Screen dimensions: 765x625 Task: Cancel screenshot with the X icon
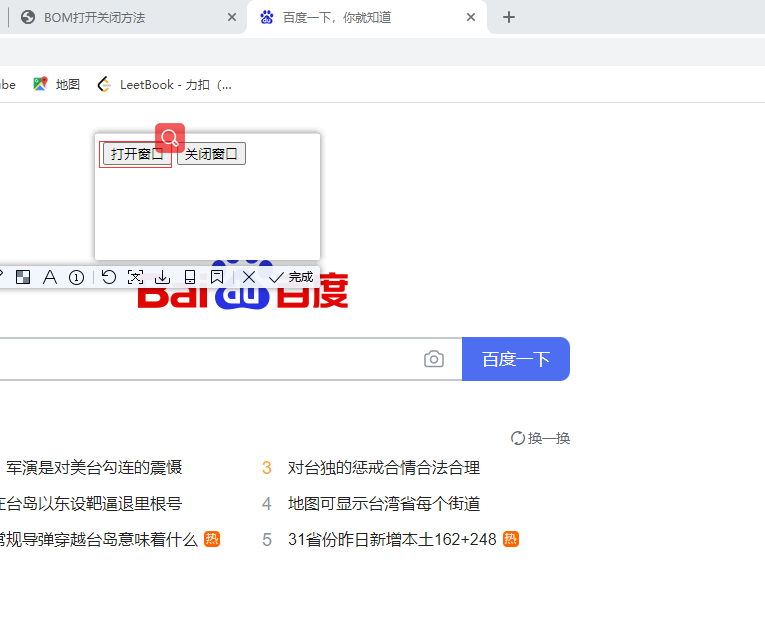pos(249,277)
